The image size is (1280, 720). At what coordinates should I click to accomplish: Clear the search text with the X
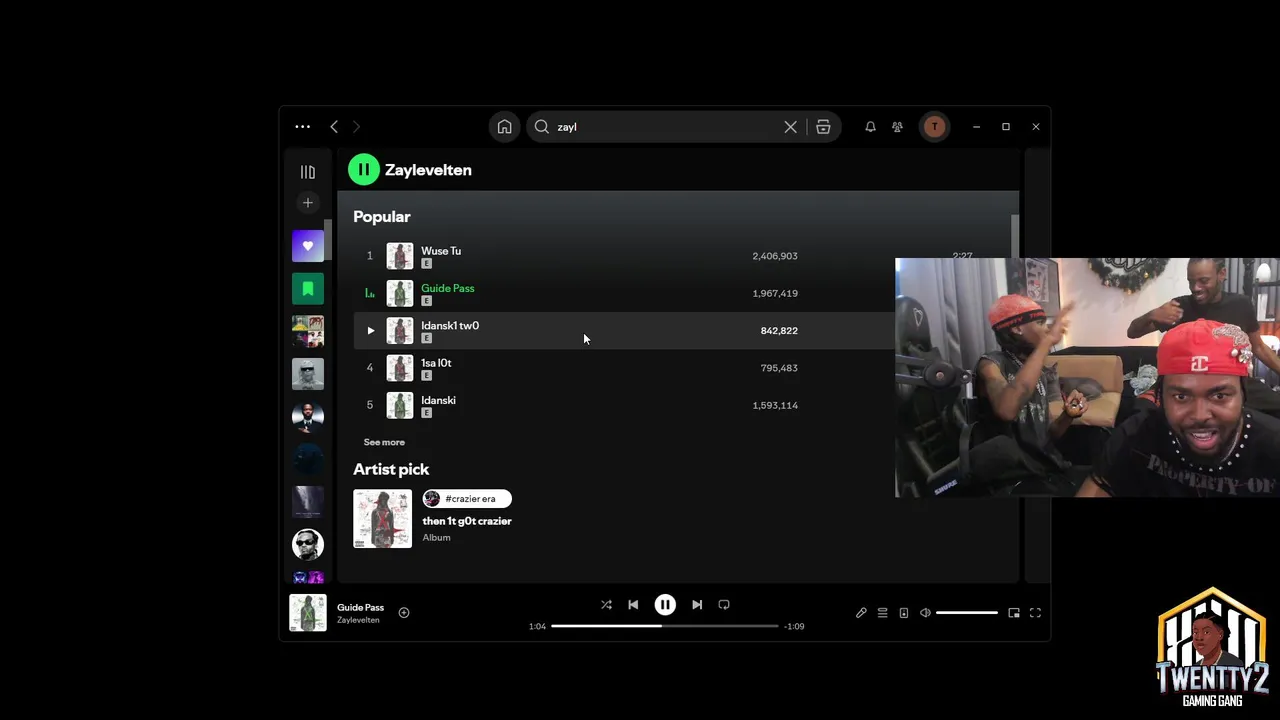tap(790, 127)
